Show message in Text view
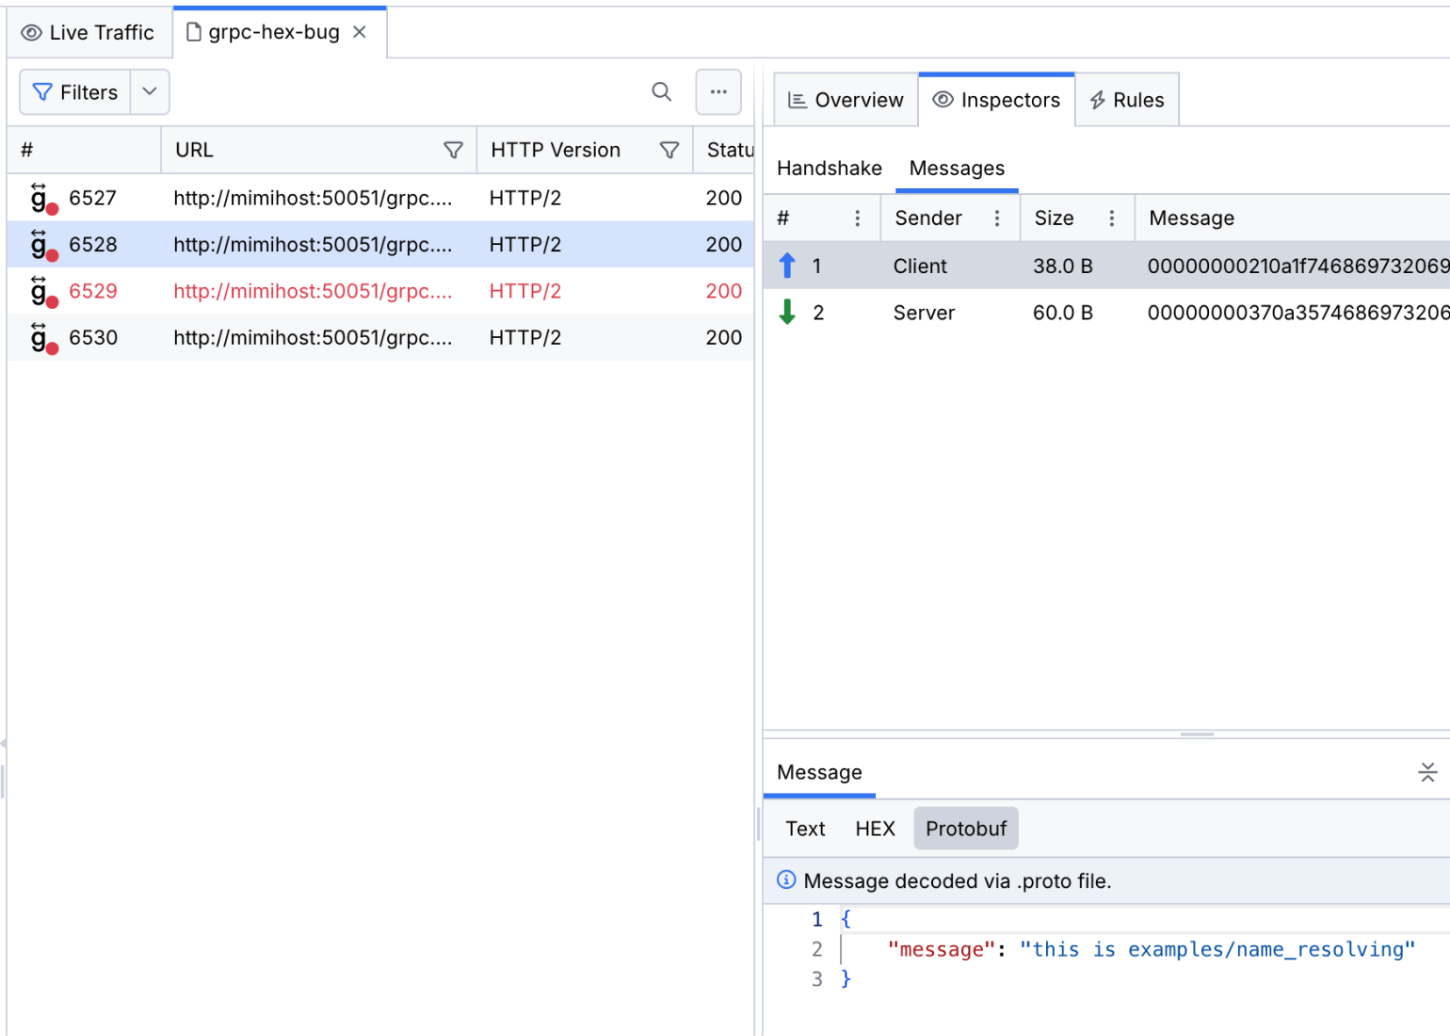Screen dimensions: 1450x1036 click(805, 829)
